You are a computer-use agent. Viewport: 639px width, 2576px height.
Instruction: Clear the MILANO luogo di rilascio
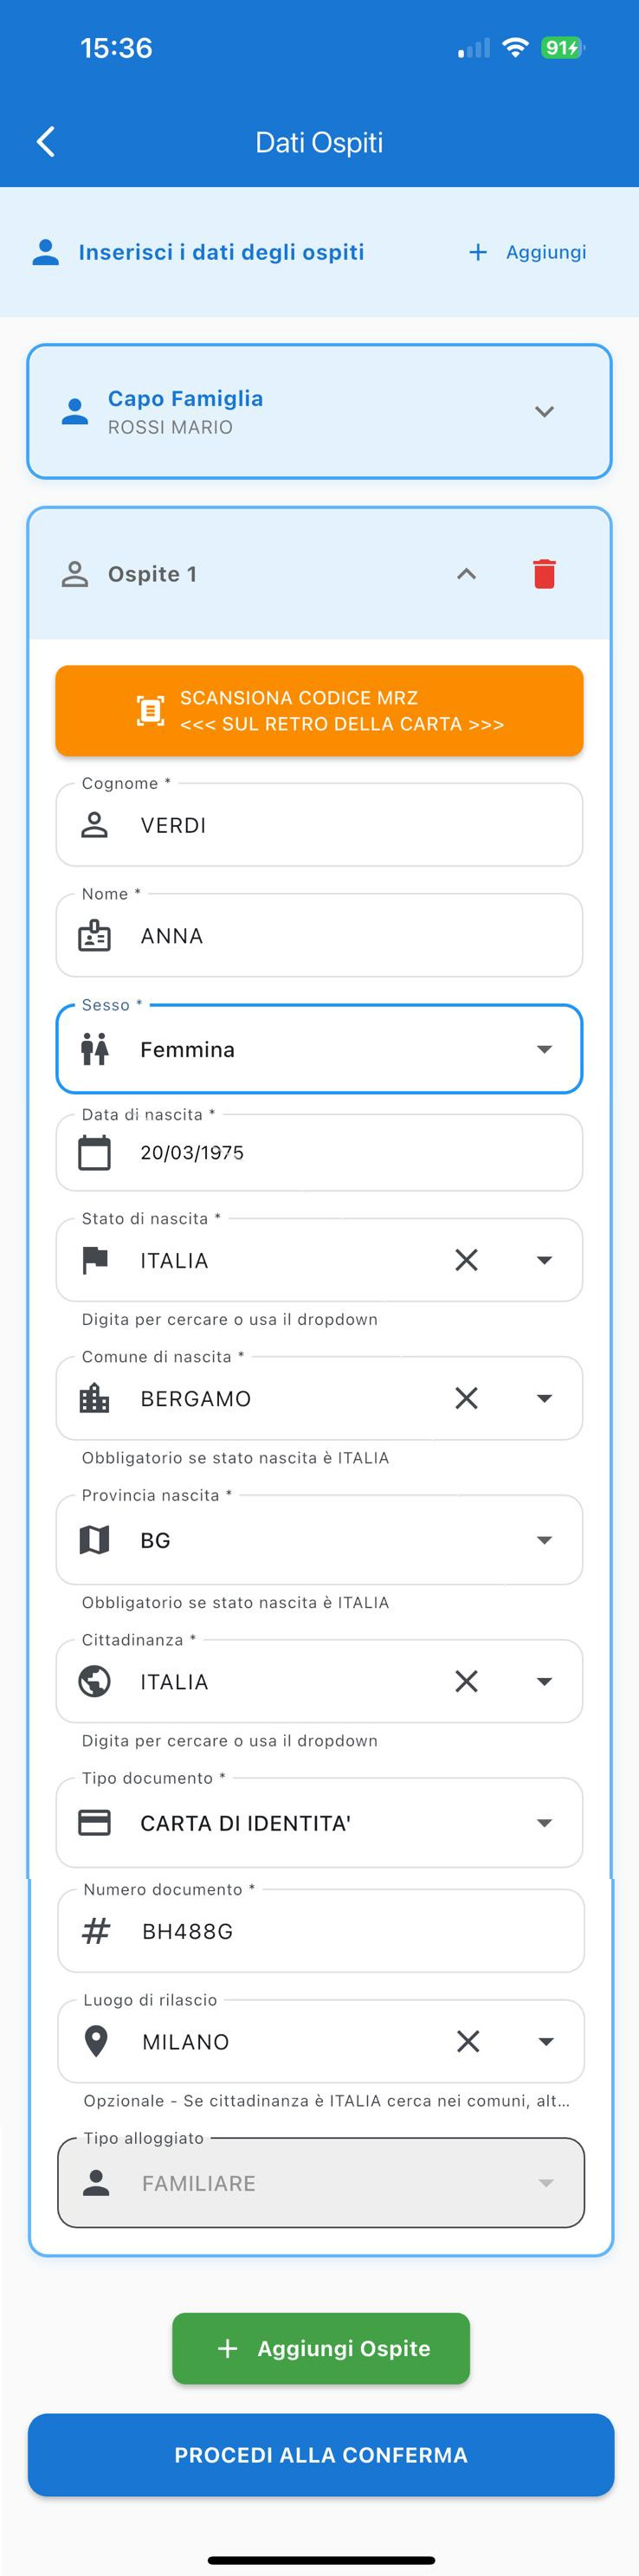467,2041
